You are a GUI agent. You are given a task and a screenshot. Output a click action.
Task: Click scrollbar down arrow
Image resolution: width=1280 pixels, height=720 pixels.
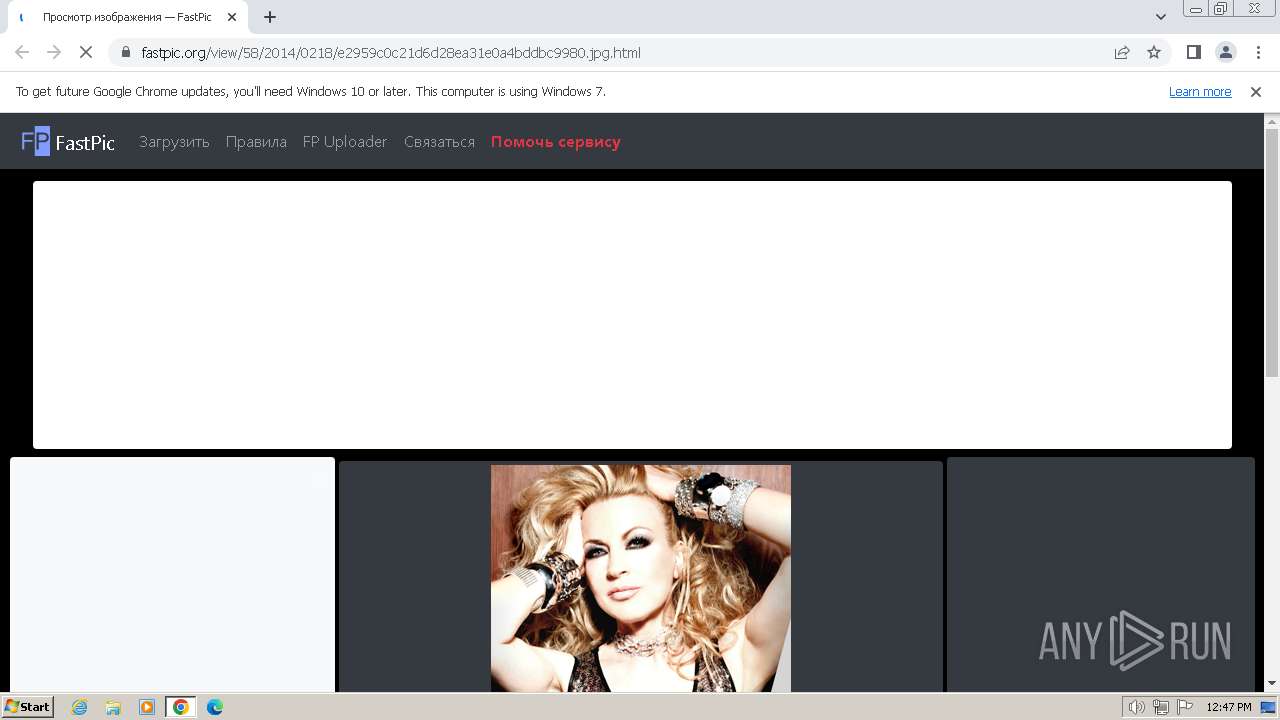pos(1272,684)
